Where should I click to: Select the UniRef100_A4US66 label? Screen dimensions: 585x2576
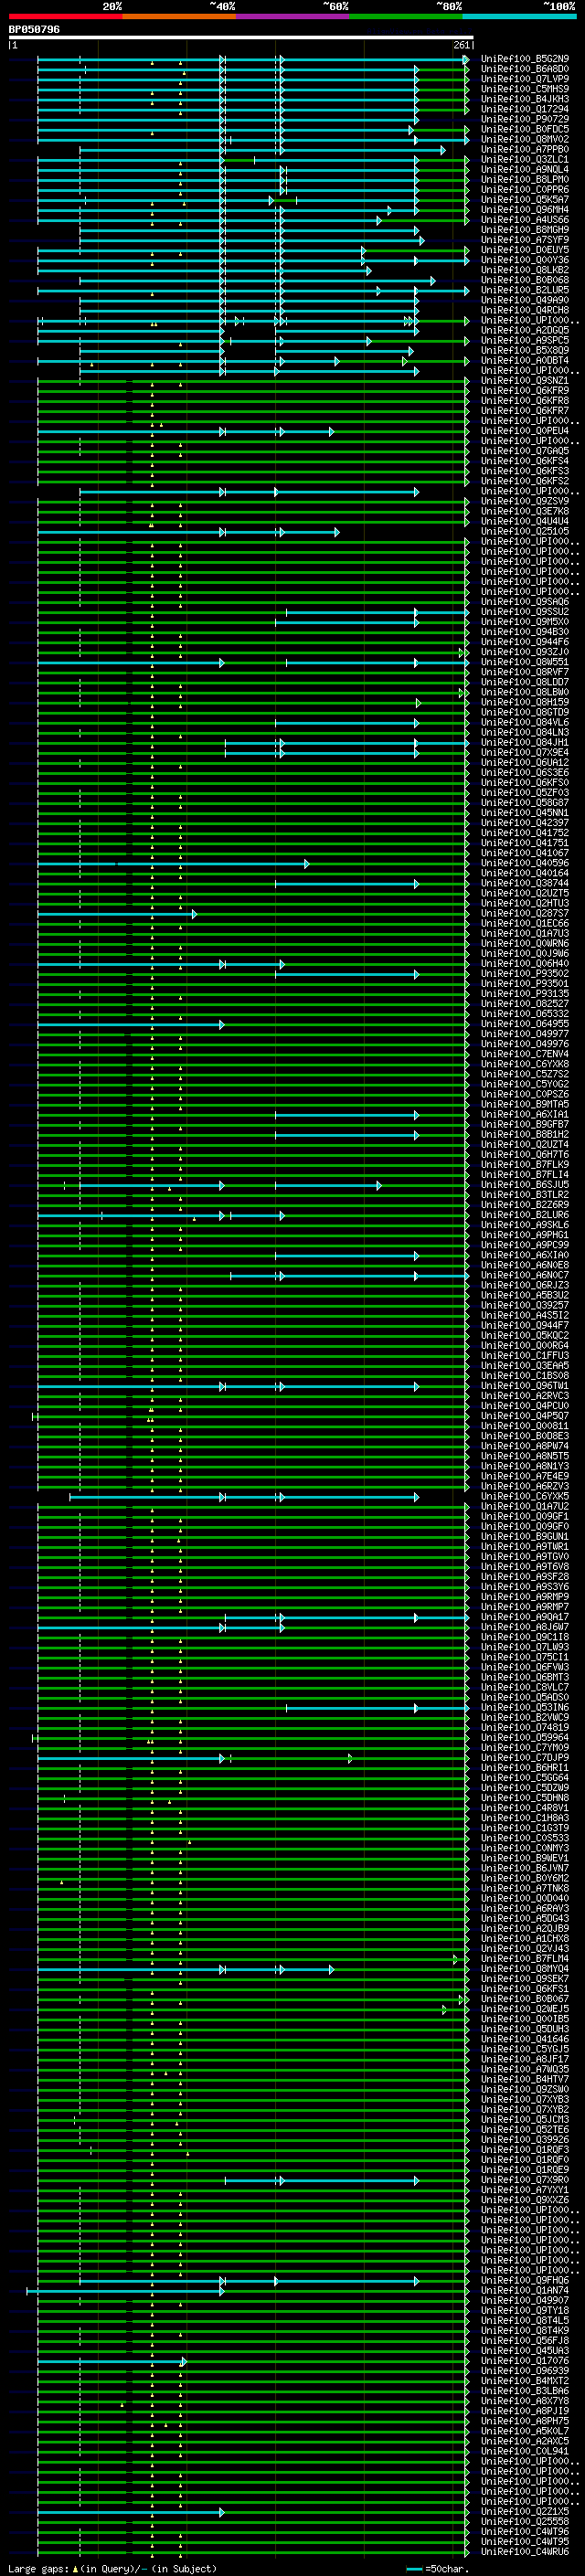click(x=525, y=219)
